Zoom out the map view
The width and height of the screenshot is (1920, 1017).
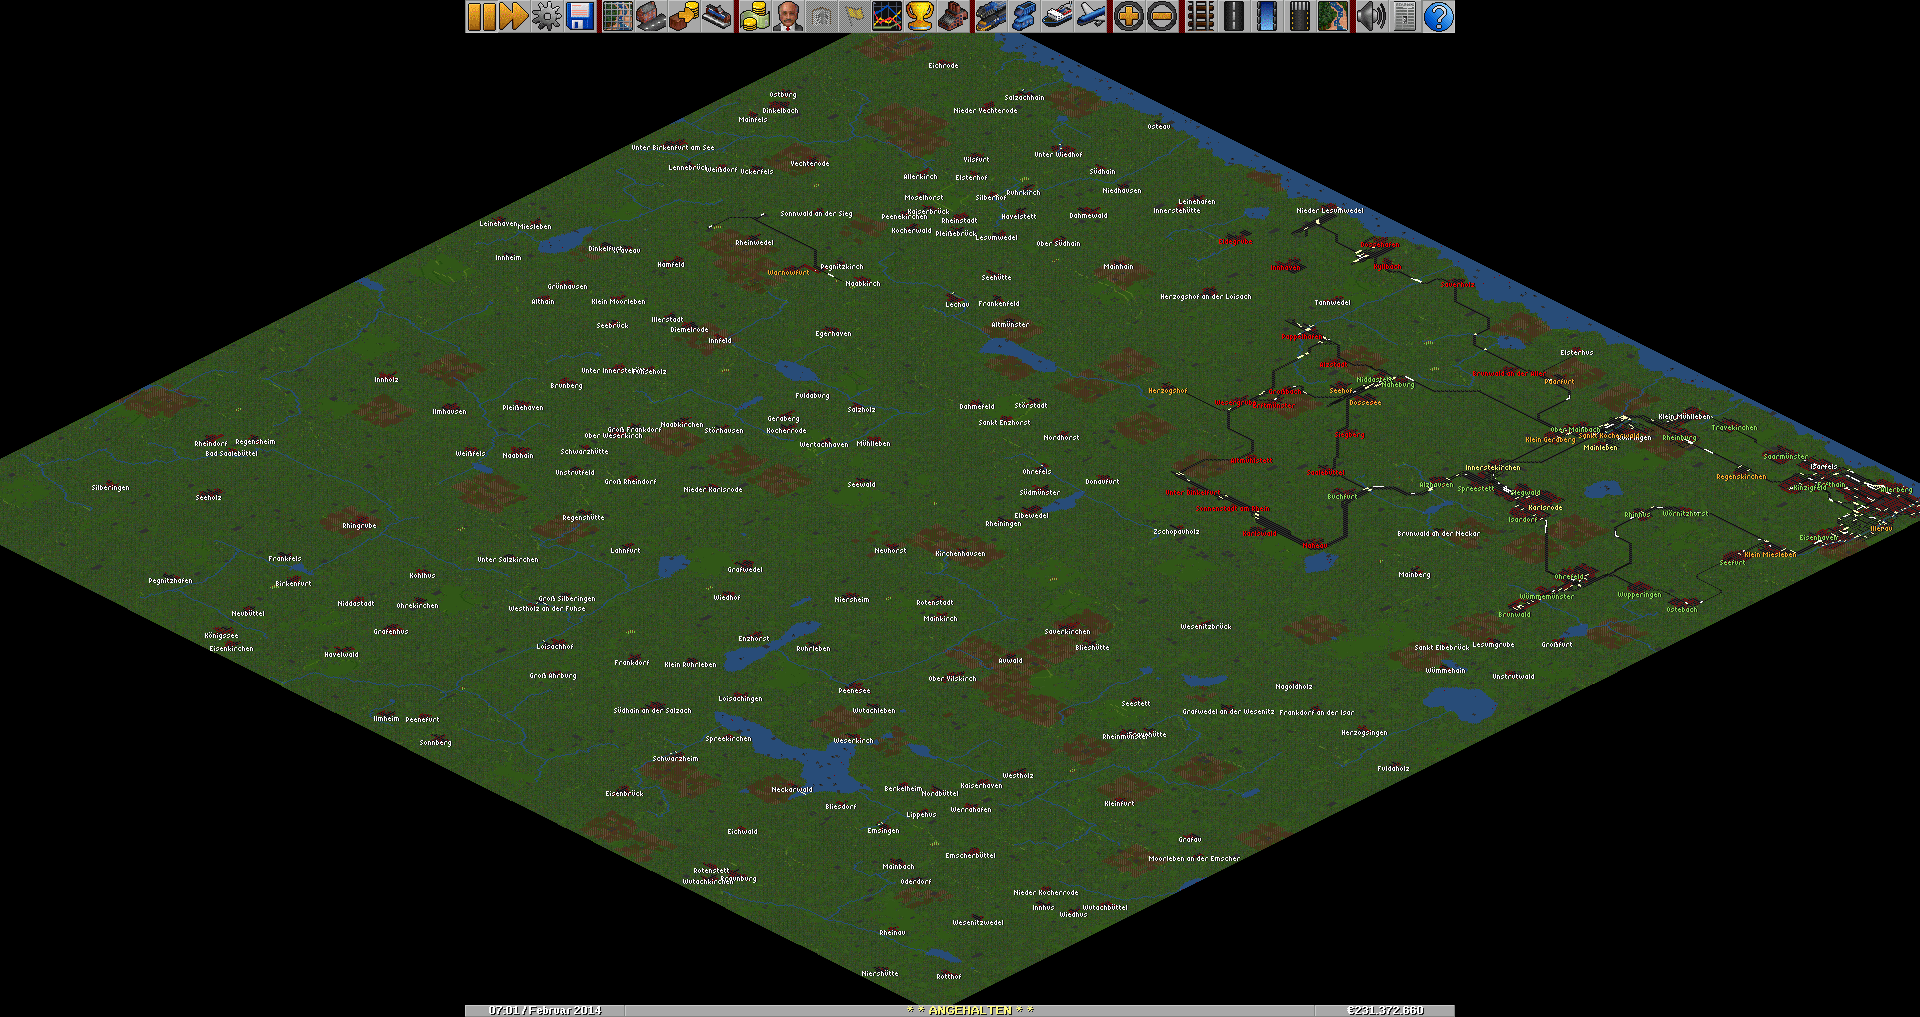pyautogui.click(x=1161, y=16)
